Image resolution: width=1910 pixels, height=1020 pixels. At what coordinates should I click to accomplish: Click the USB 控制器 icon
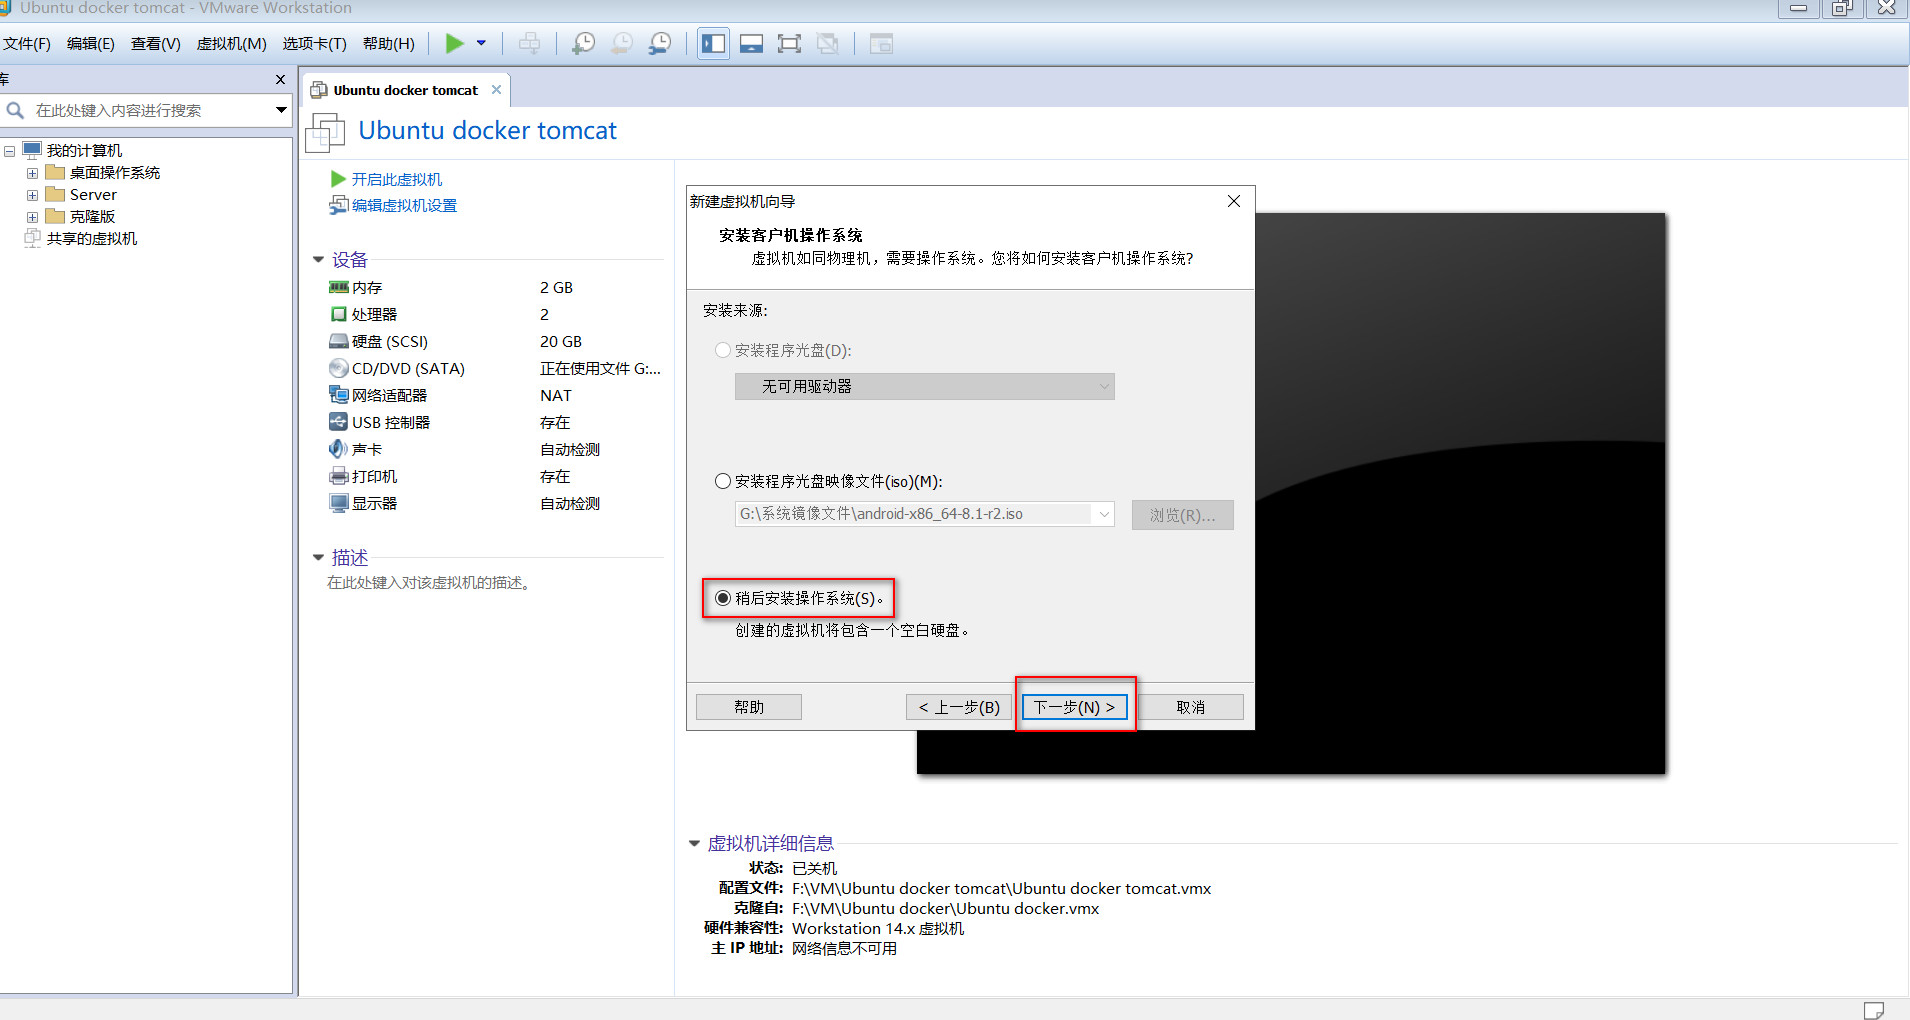pos(339,422)
